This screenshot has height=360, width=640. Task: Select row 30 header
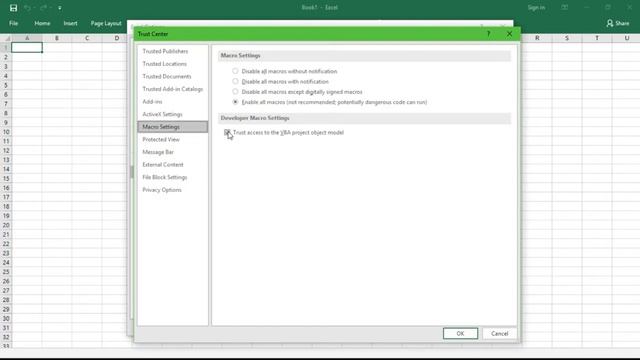coord(6,318)
